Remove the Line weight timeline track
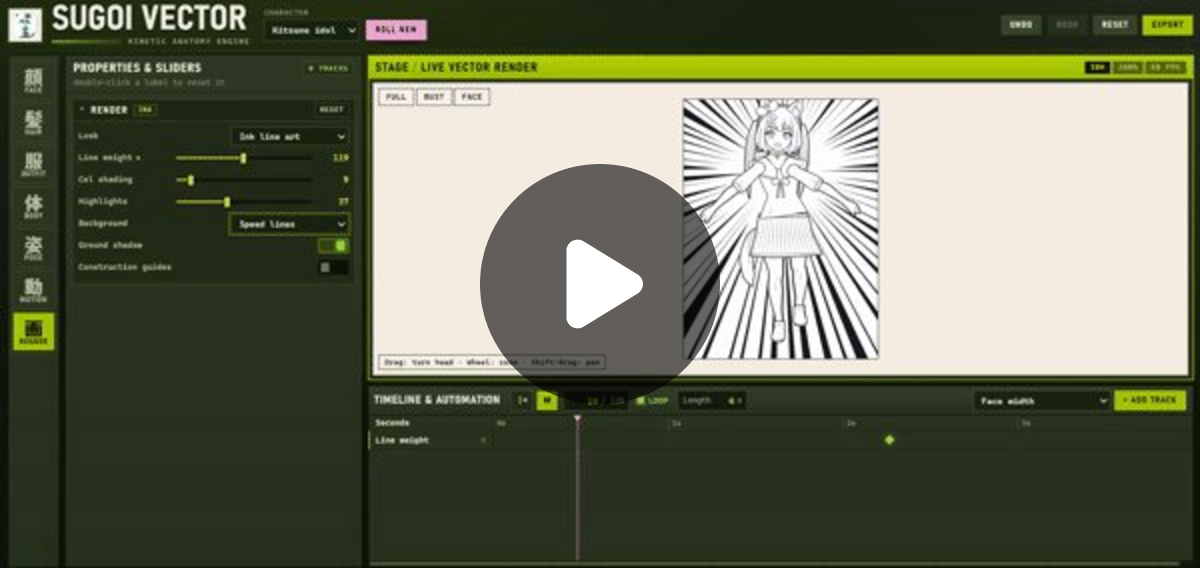Image resolution: width=1200 pixels, height=568 pixels. pos(484,440)
